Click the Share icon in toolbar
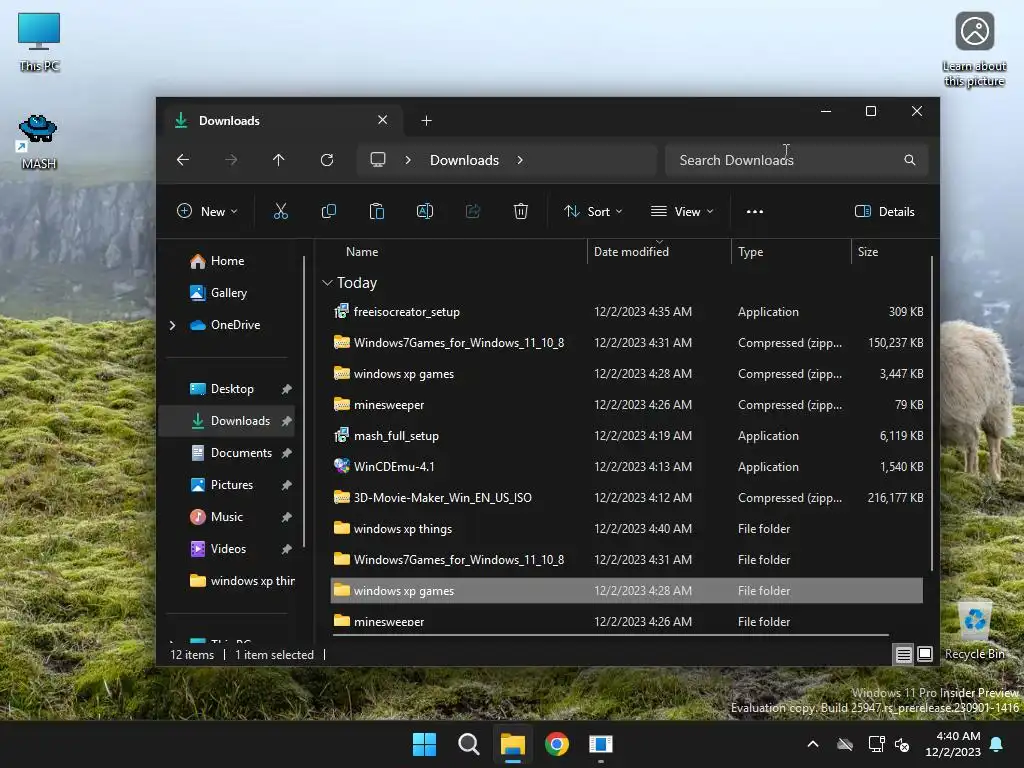The image size is (1024, 768). click(473, 211)
